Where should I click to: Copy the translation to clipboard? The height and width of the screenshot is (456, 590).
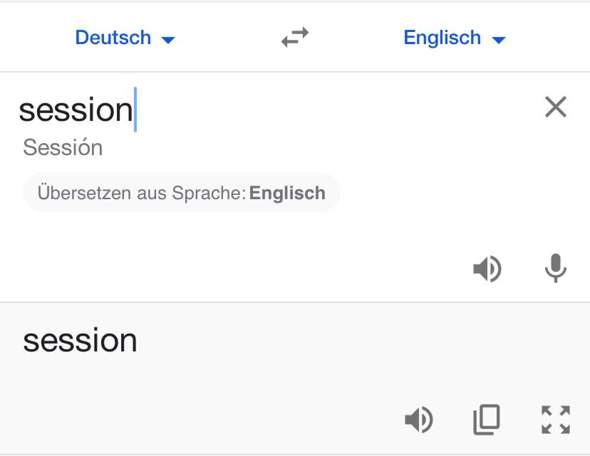tap(487, 420)
